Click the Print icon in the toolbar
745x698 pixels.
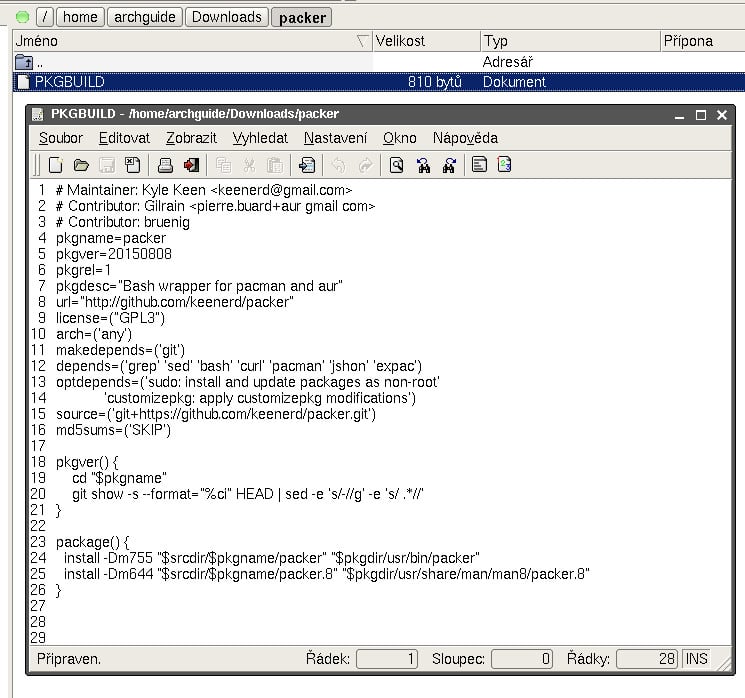[165, 165]
